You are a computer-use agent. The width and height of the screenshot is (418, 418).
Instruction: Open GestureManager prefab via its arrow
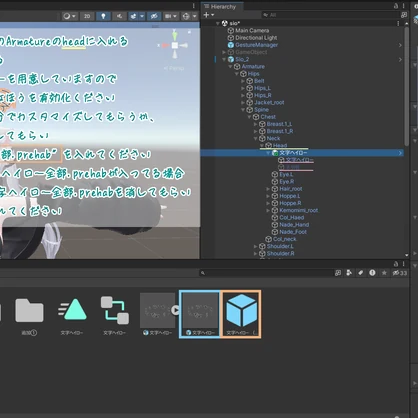[x=400, y=45]
